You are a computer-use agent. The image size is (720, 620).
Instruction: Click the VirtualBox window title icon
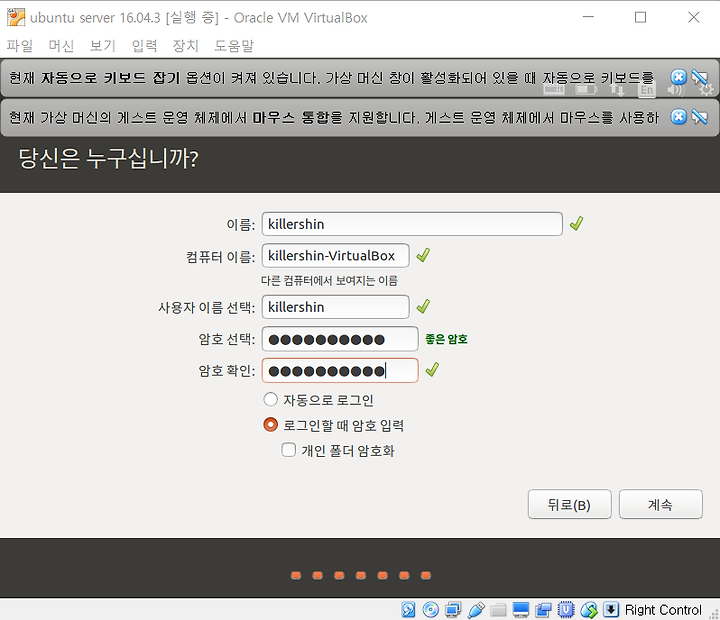[16, 17]
